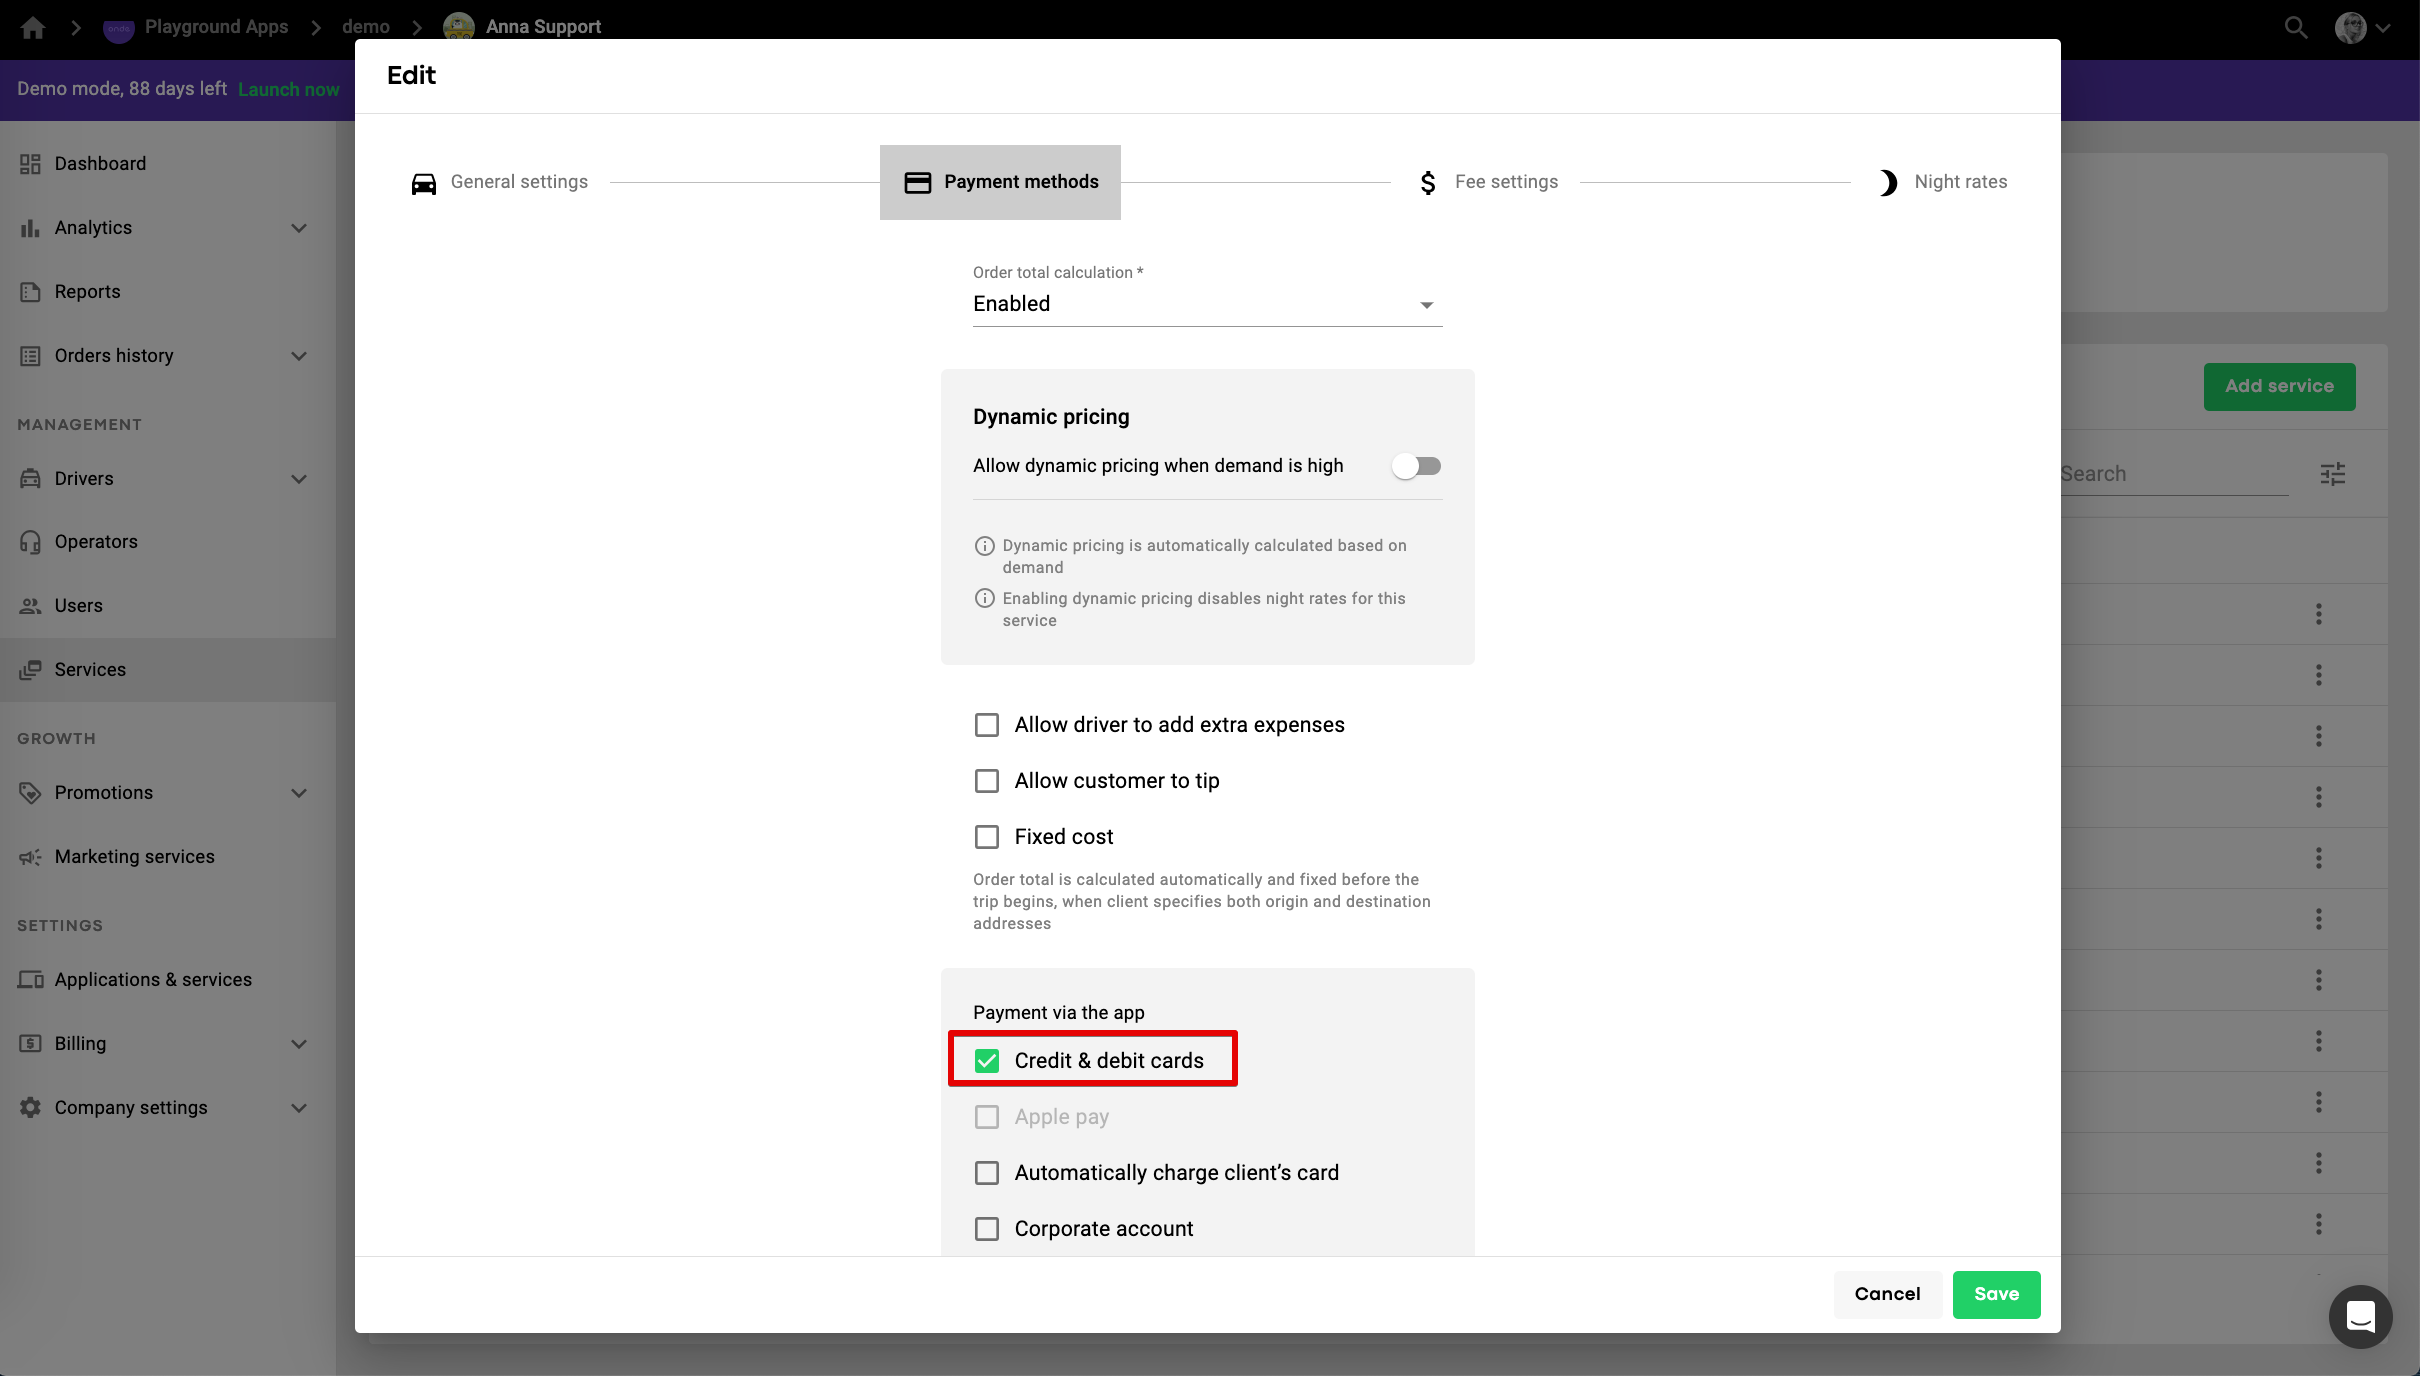Viewport: 2420px width, 1376px height.
Task: Click the Launch now link
Action: coord(288,89)
